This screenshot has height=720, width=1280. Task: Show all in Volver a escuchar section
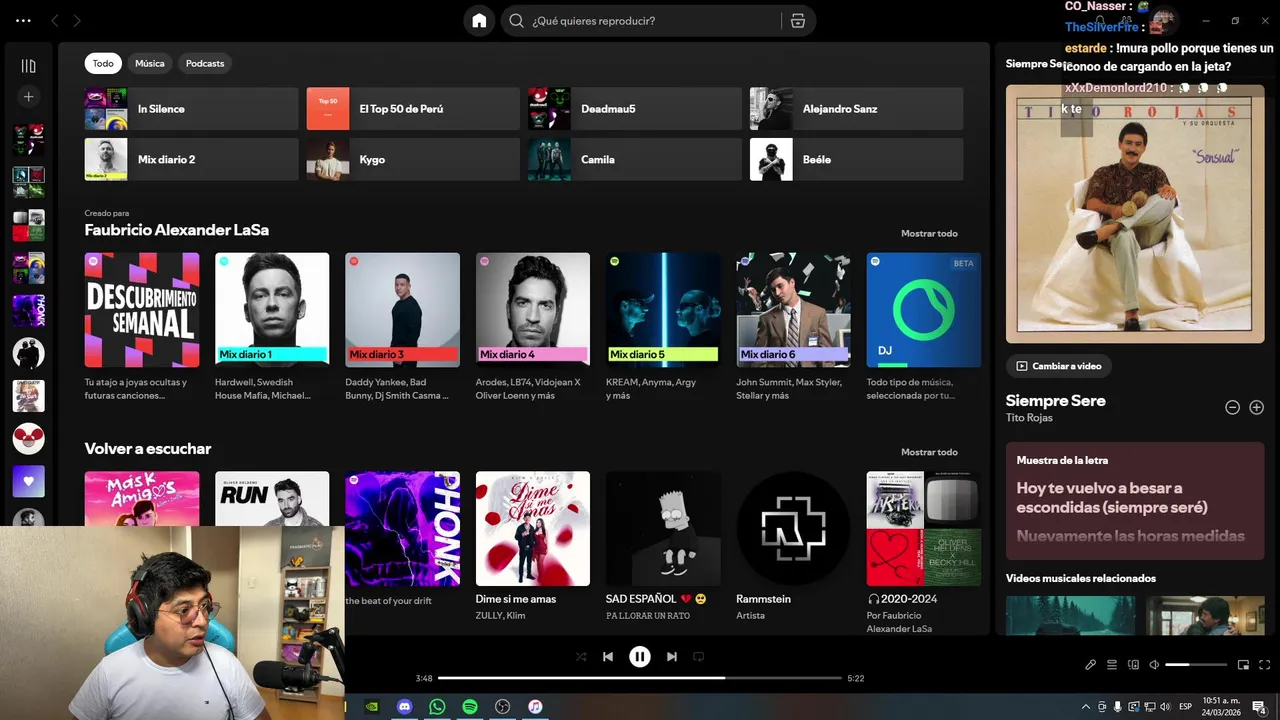[x=929, y=452]
